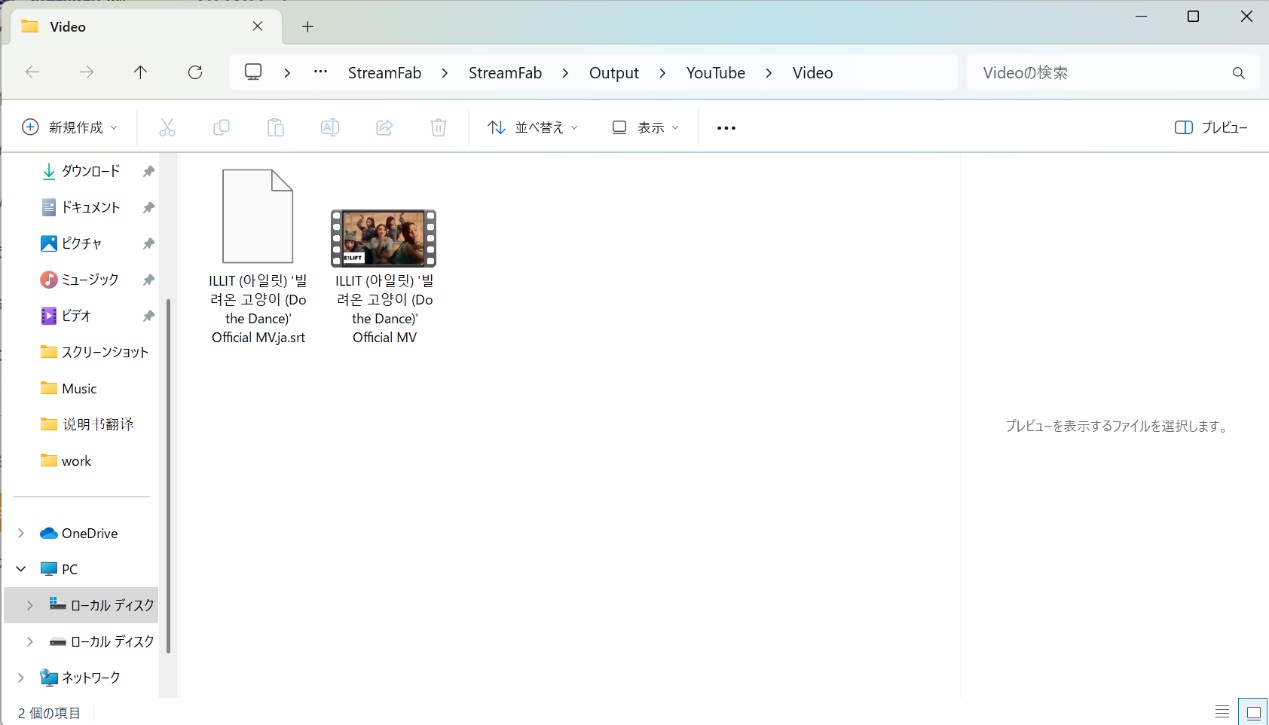Go back with the left arrow
Screen dimensions: 1269x725
(32, 72)
